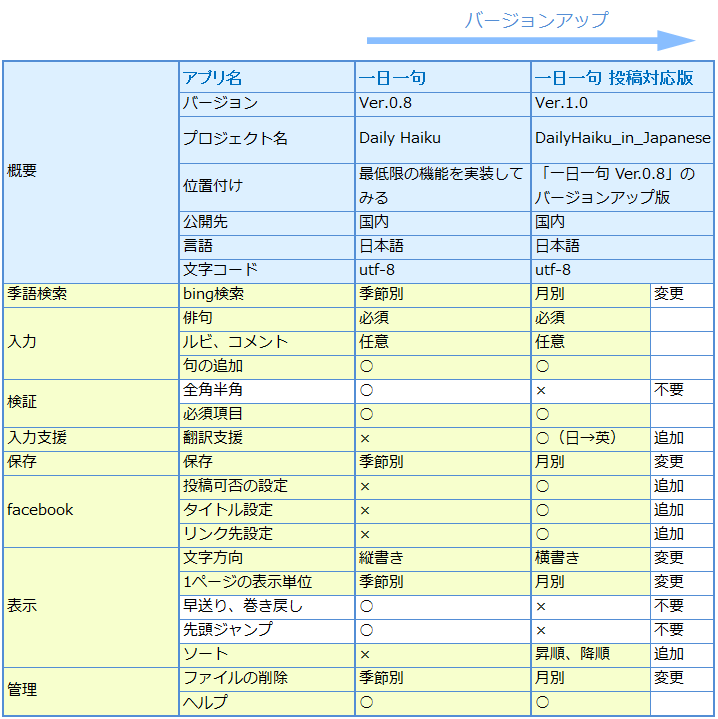Select the リンク先設定 row label
Screen dimensions: 718x719
click(x=266, y=534)
